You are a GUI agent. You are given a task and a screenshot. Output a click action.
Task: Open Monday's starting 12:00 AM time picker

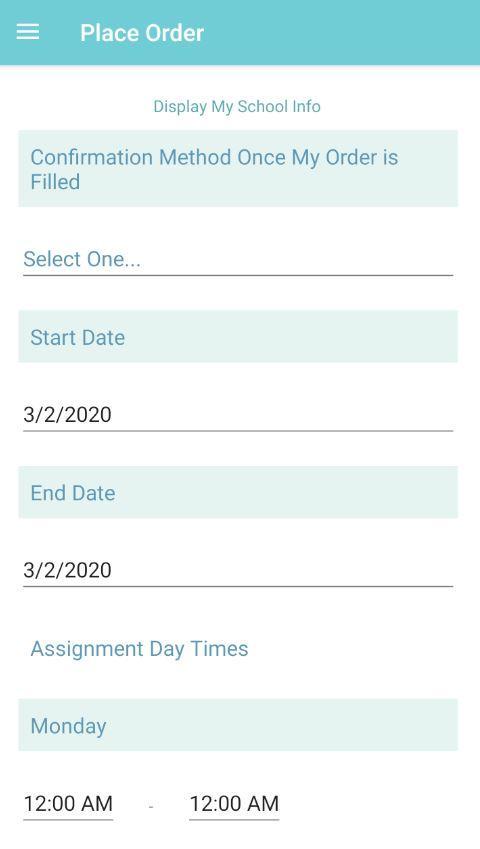[68, 804]
